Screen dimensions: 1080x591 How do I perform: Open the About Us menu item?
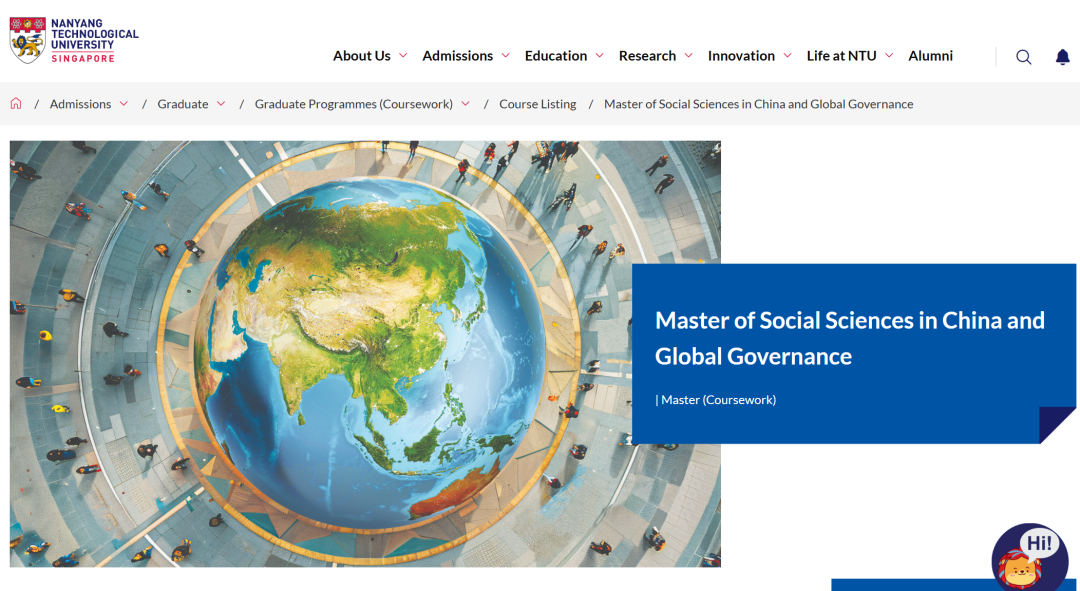(361, 56)
